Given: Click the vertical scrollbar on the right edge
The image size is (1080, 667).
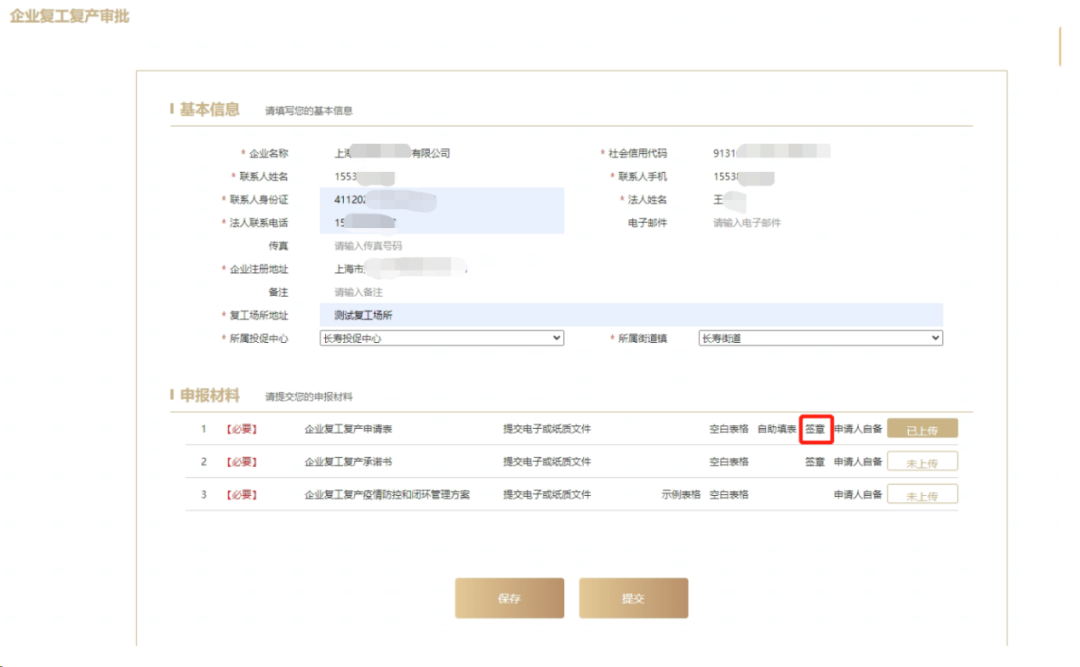Looking at the screenshot, I should (x=1059, y=47).
